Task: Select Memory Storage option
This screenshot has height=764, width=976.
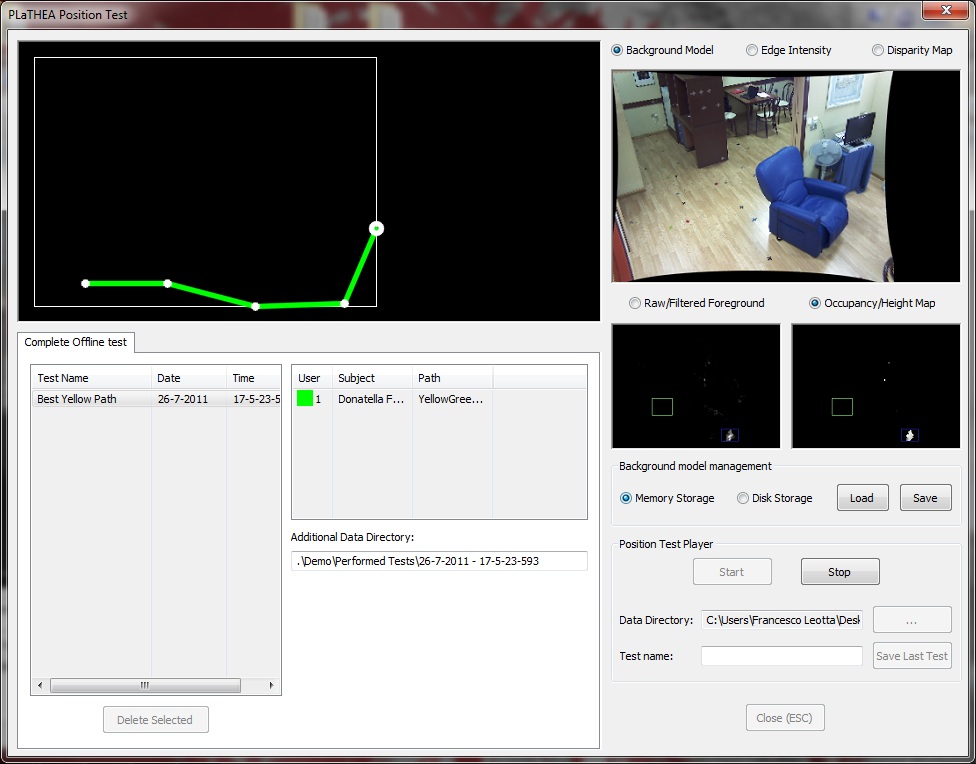Action: pyautogui.click(x=626, y=498)
